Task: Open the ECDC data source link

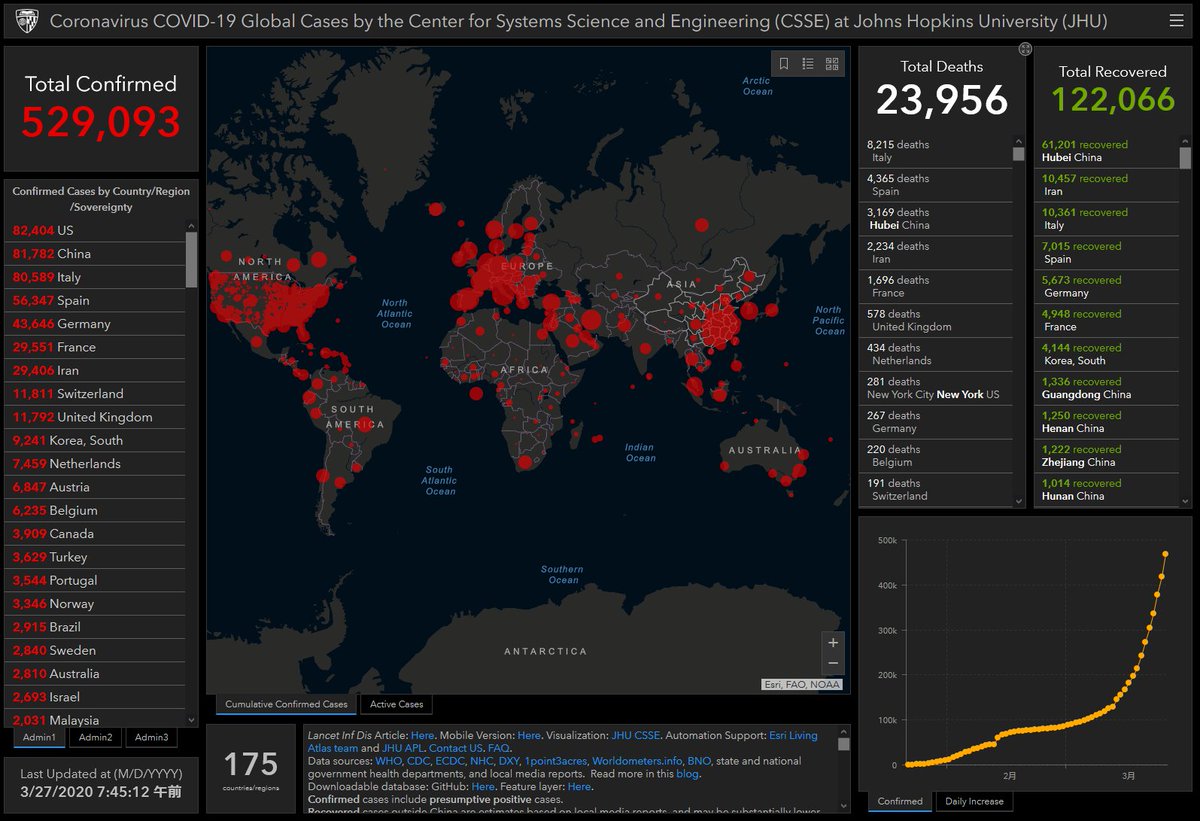Action: point(451,761)
